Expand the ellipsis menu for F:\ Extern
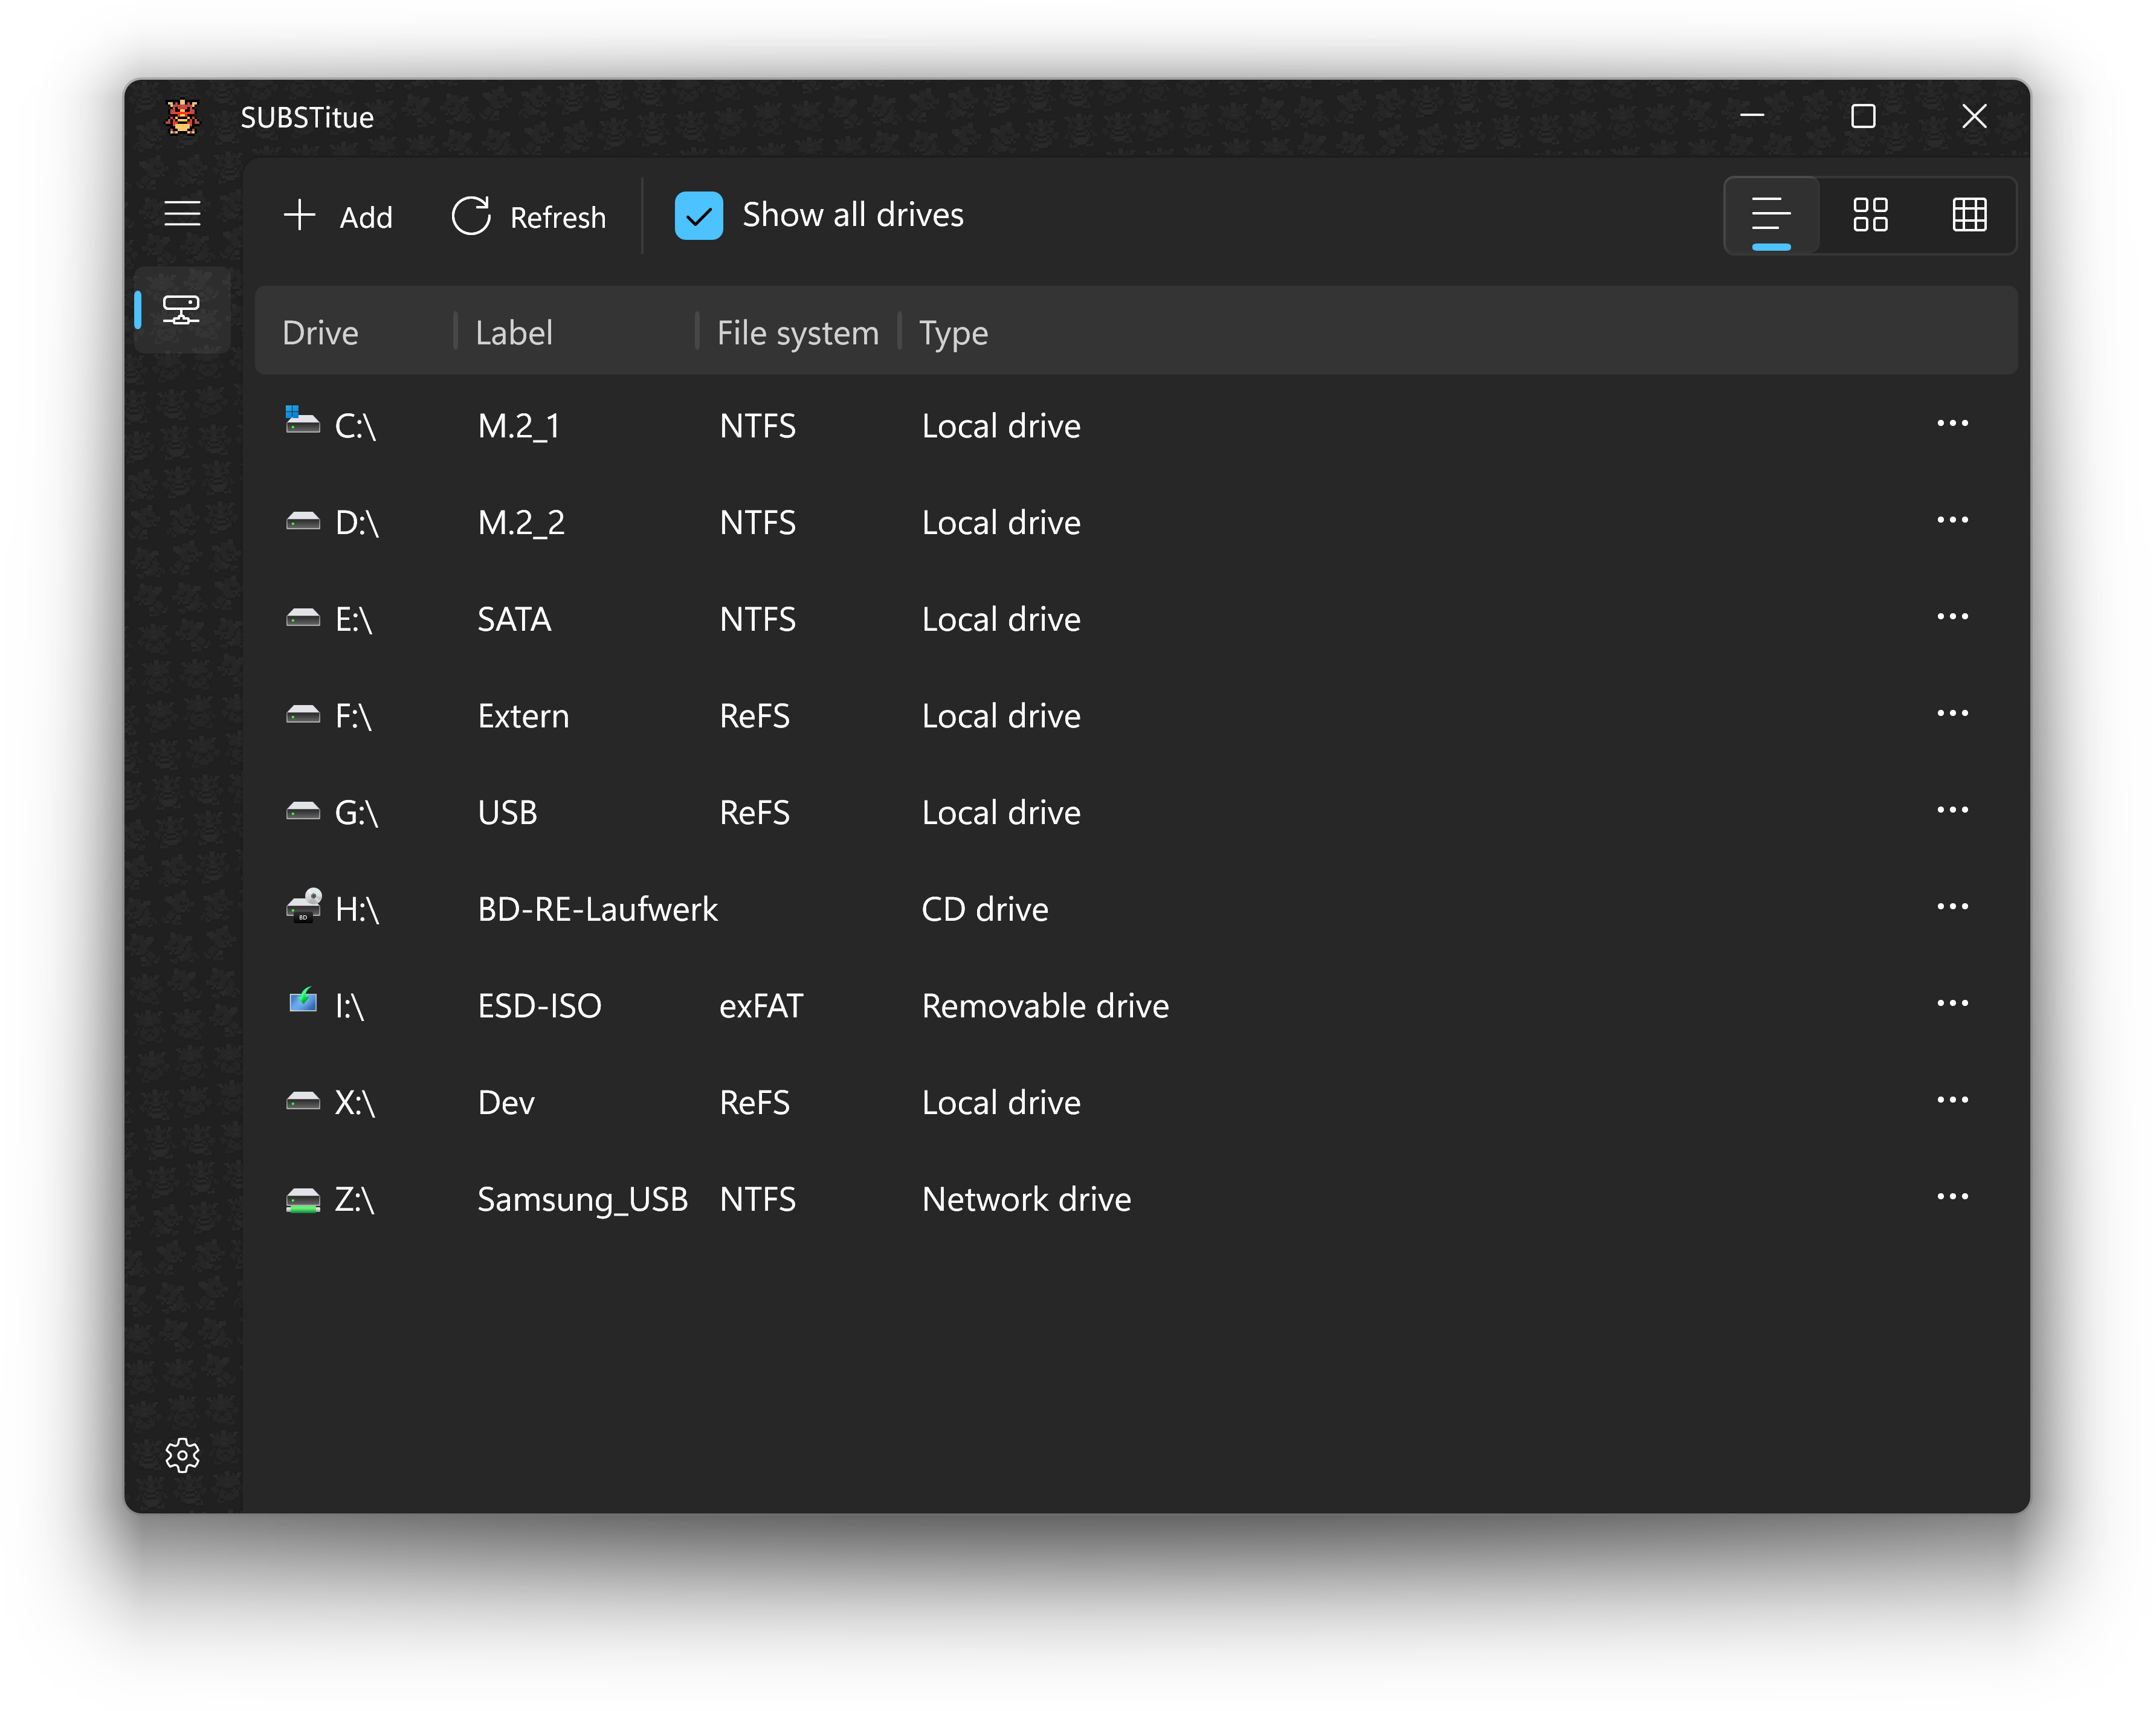Image resolution: width=2156 pixels, height=1711 pixels. coord(1952,714)
